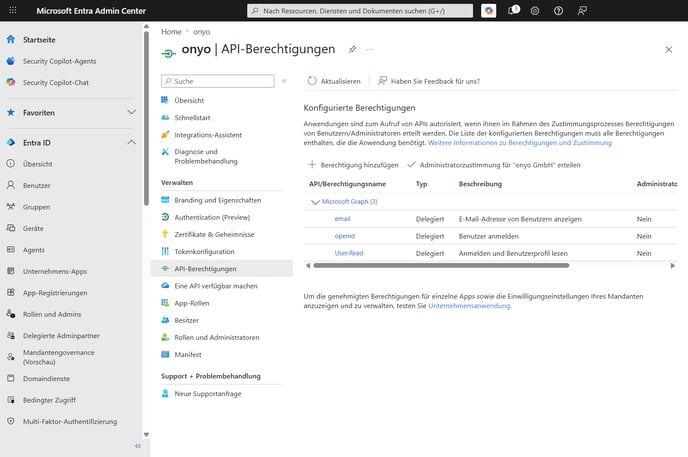Open Rollen und Administratoren menu item
688x457 pixels.
[217, 337]
